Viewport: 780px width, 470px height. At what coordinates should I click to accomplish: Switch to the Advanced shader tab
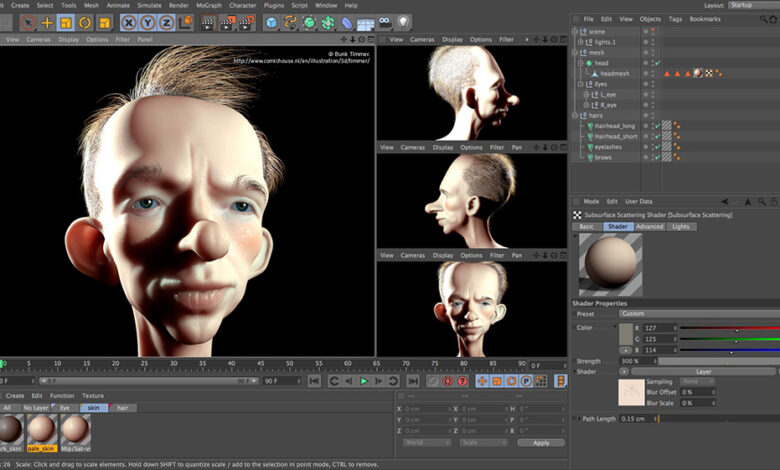[649, 227]
